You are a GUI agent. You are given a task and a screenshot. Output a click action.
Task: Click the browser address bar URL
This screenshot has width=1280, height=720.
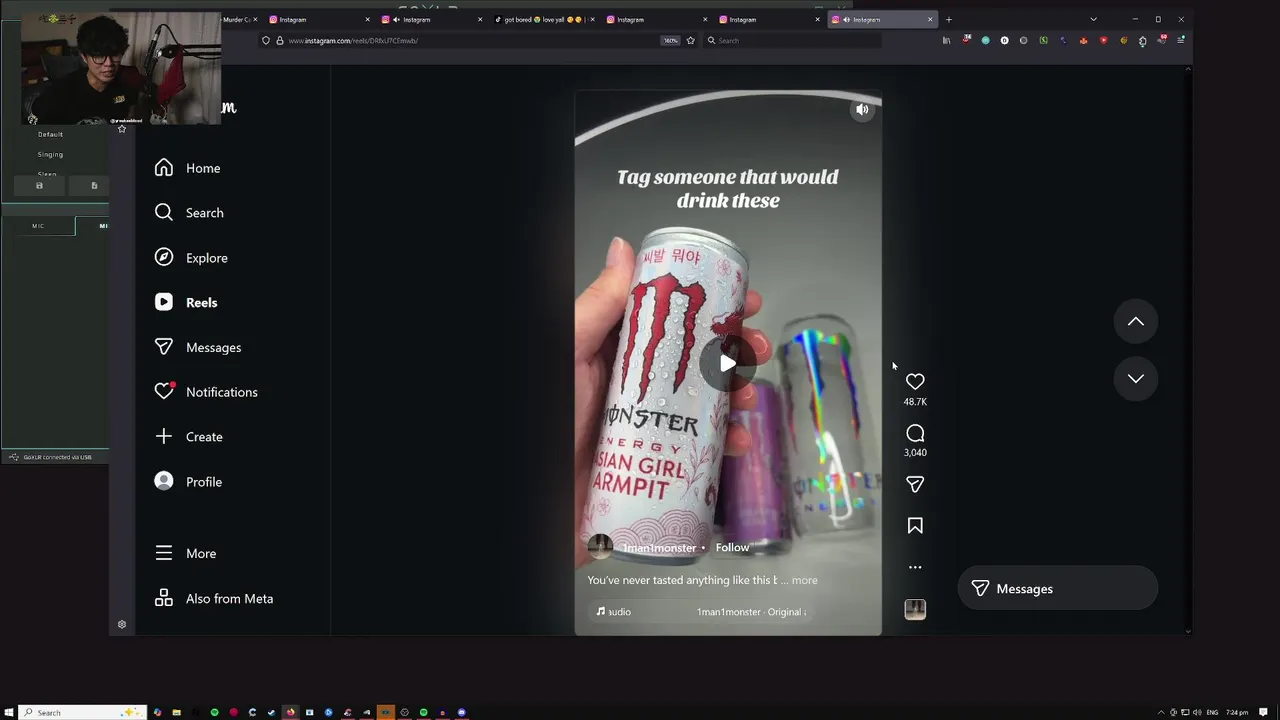coord(353,41)
